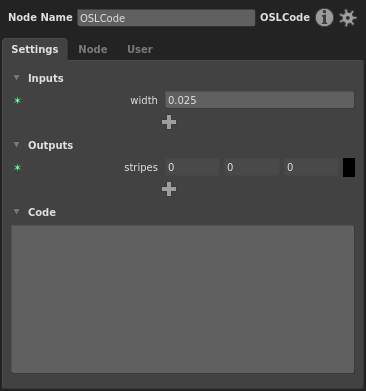Screen dimensions: 366x391
Task: Click inside the Code editor area
Action: 183,299
